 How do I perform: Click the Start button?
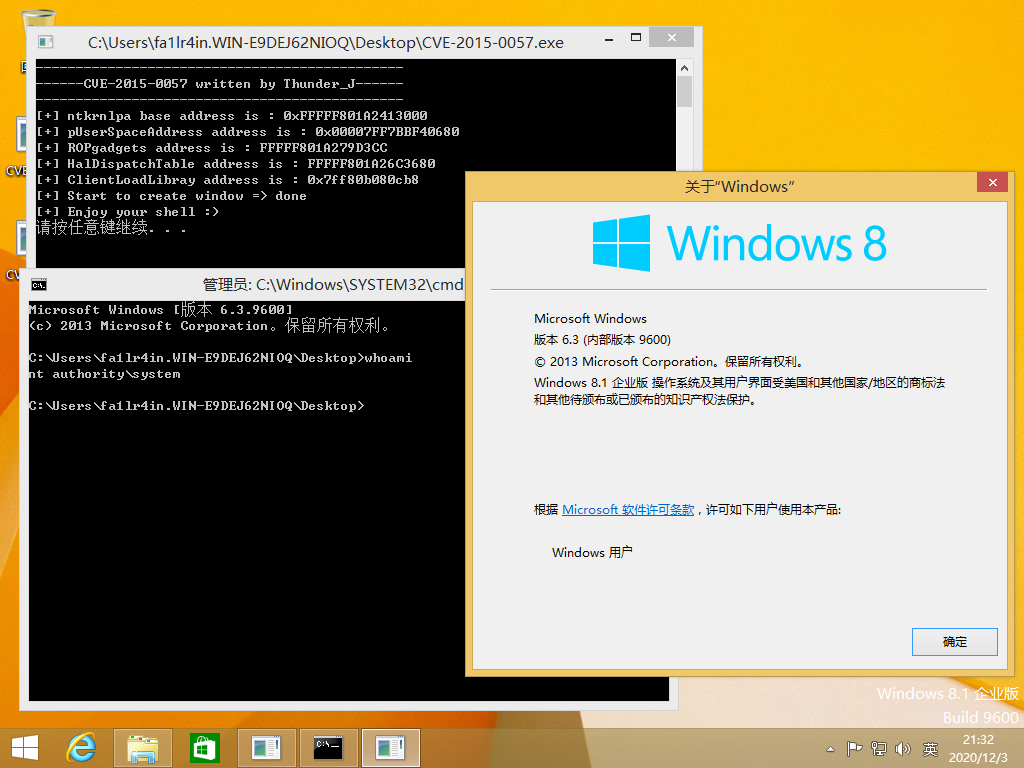click(23, 747)
